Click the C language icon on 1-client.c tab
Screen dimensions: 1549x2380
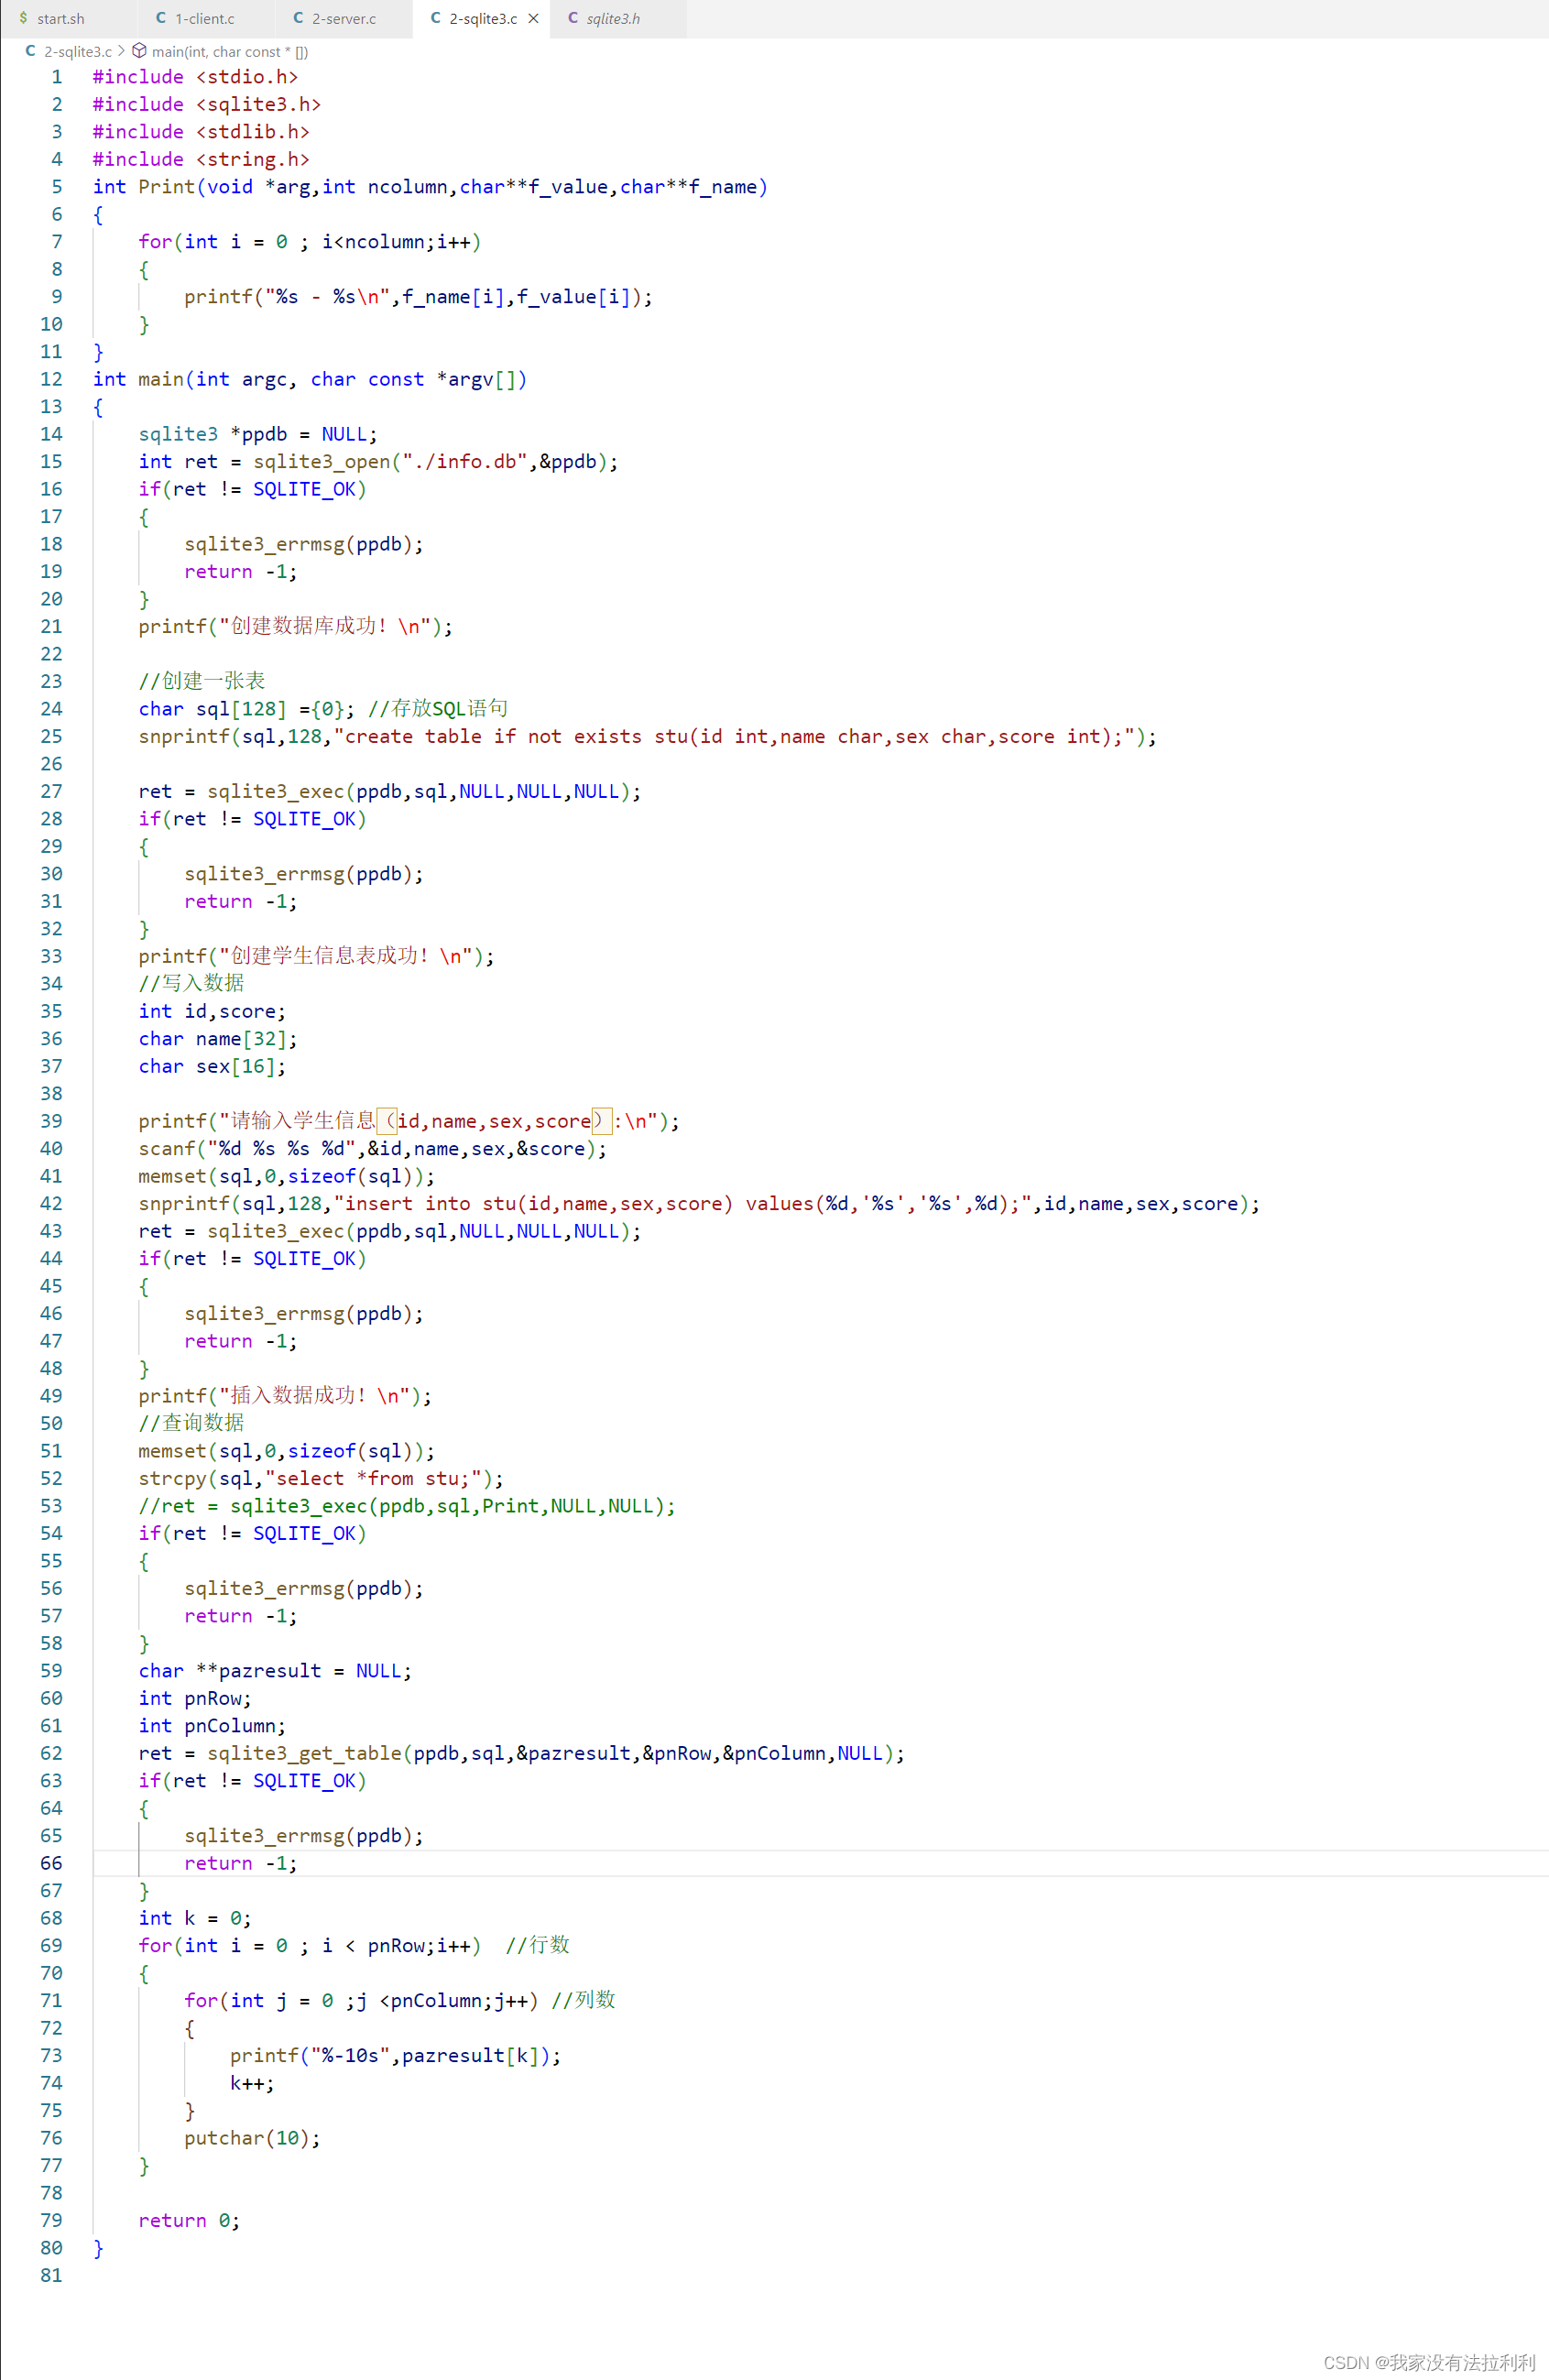[x=160, y=18]
